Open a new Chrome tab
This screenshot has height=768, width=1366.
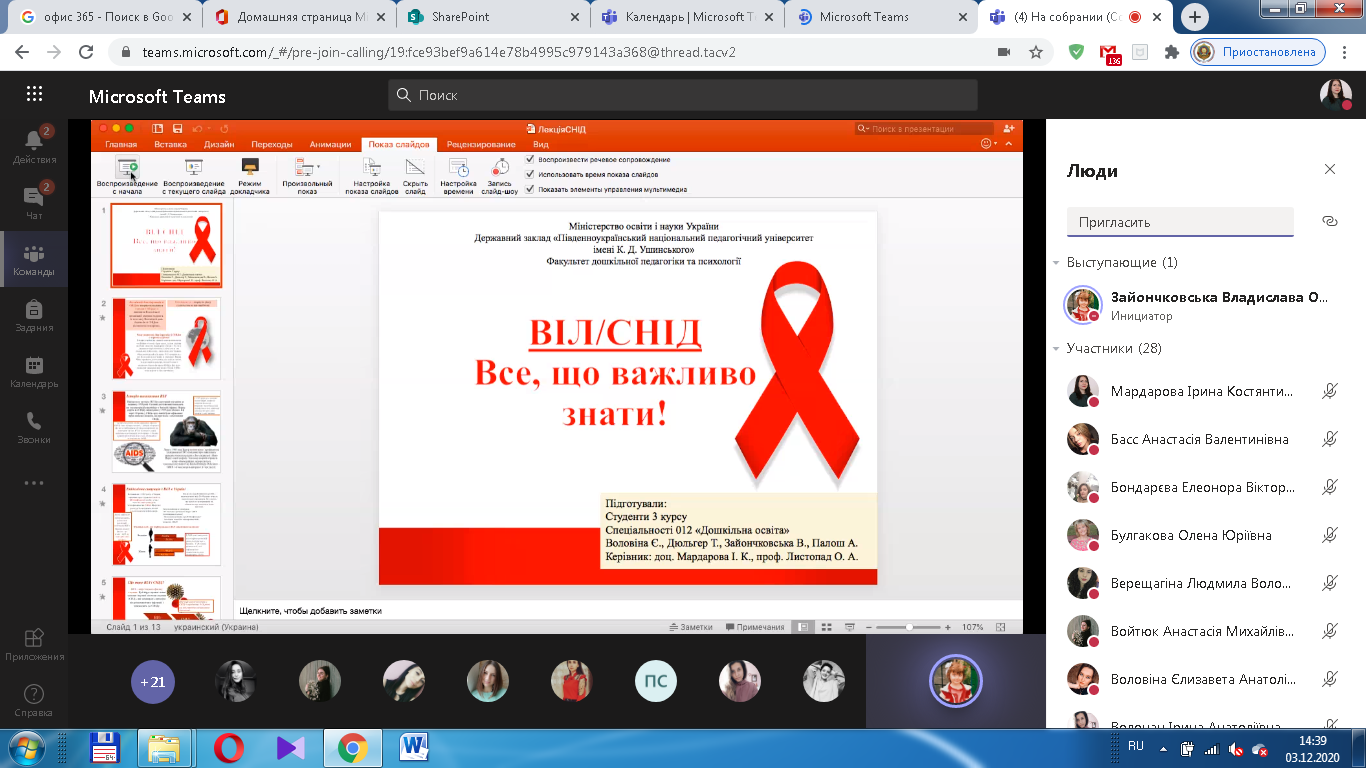point(1196,17)
